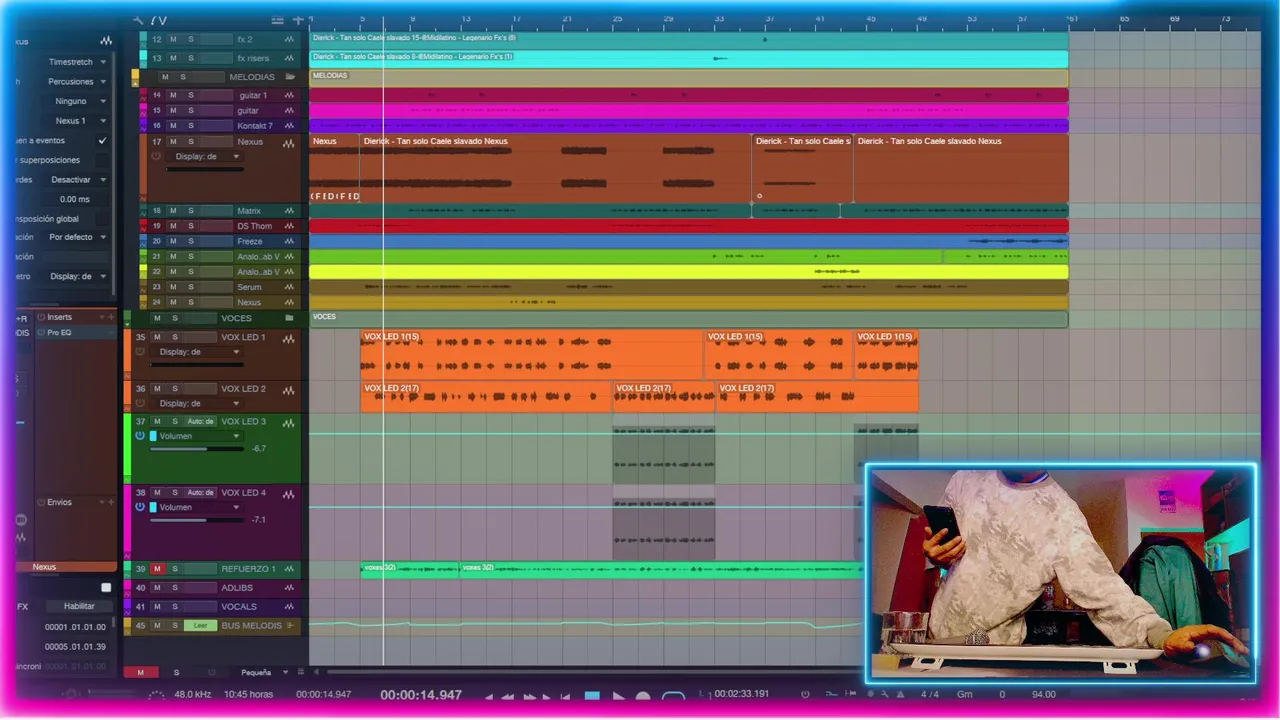Viewport: 1280px width, 720px height.
Task: Open the track list wrench options icon
Action: [138, 20]
